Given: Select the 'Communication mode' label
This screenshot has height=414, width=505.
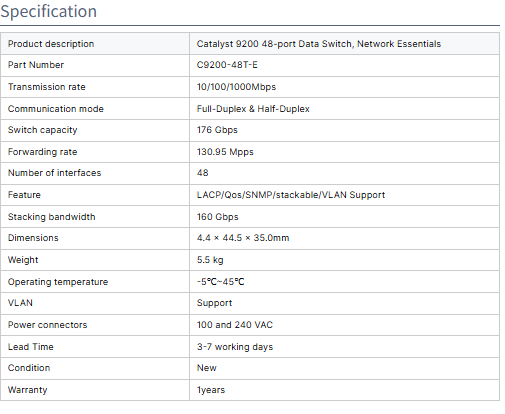Looking at the screenshot, I should pyautogui.click(x=56, y=109).
